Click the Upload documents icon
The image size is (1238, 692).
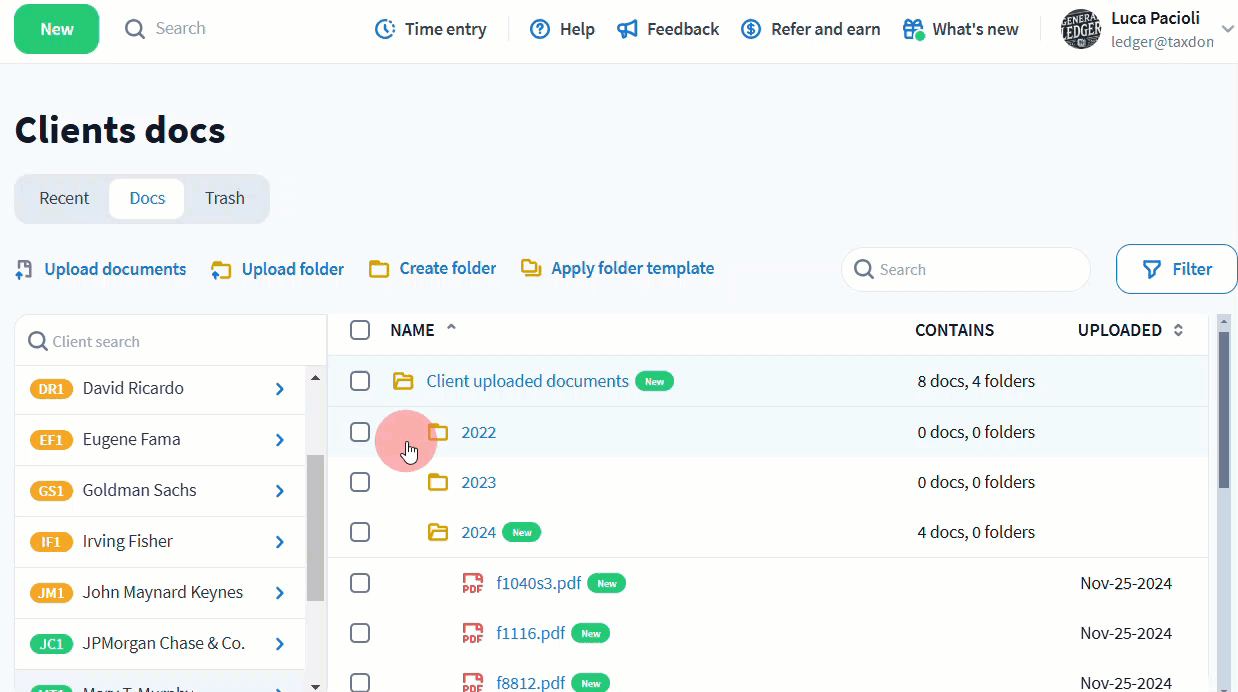pos(25,269)
